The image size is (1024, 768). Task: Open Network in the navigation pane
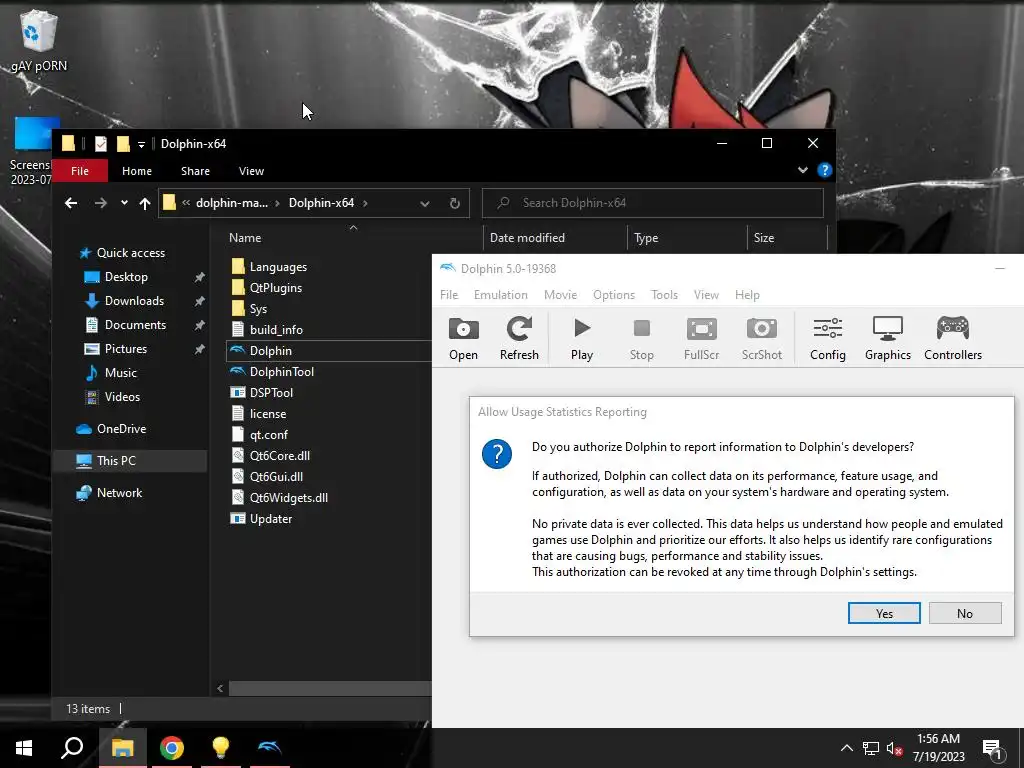point(109,492)
